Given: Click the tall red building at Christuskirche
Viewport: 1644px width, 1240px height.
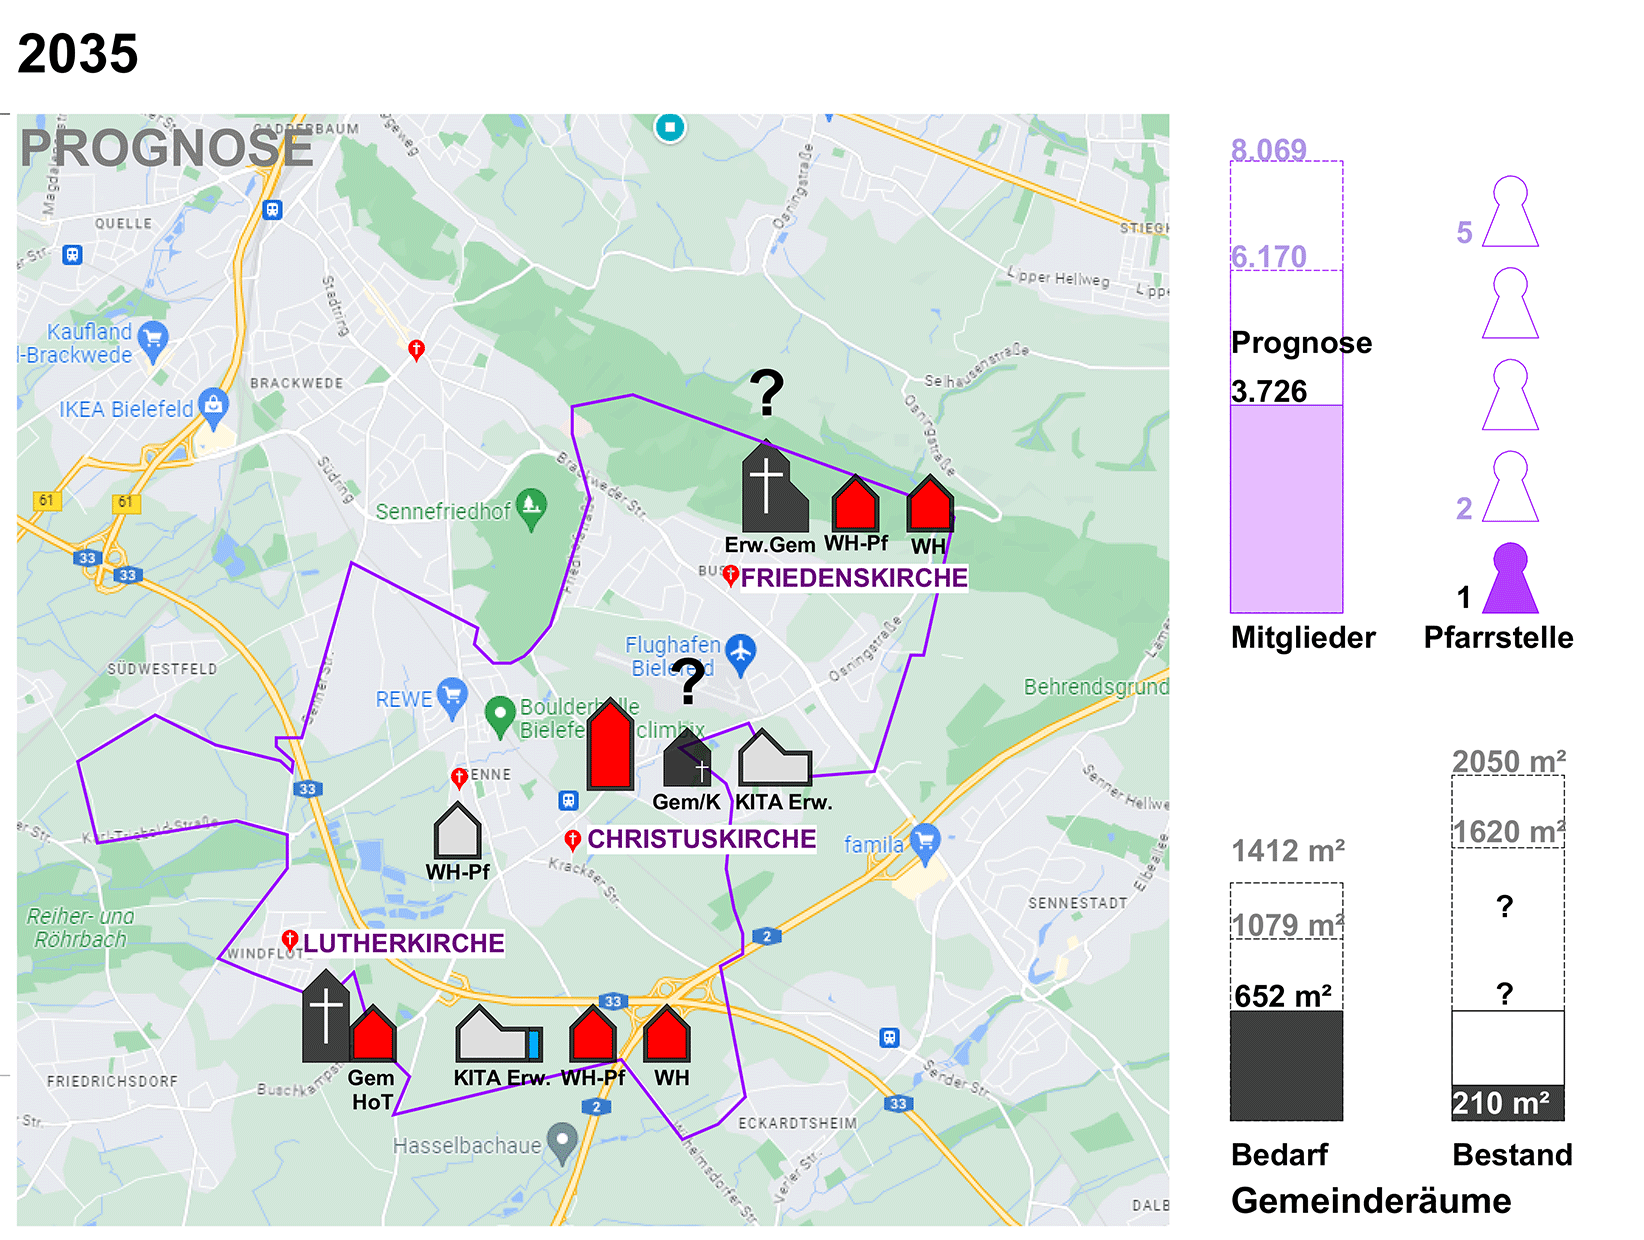Looking at the screenshot, I should [610, 744].
